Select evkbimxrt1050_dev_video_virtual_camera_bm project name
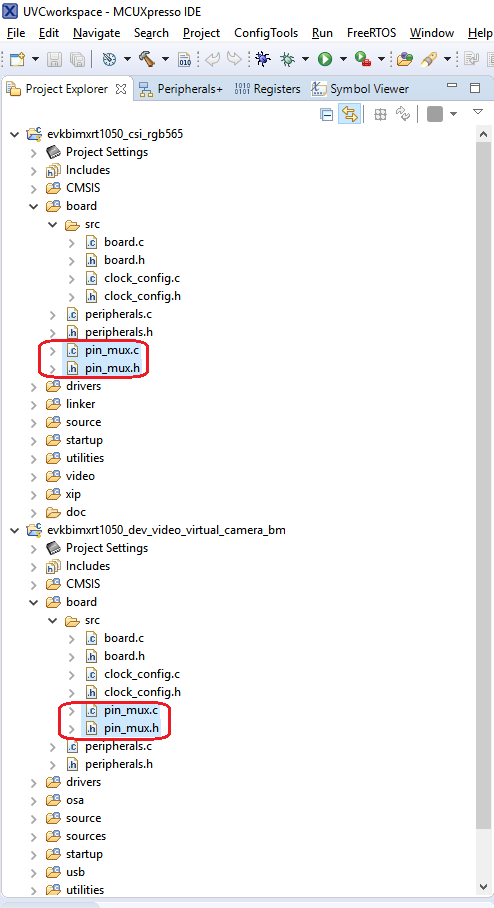 pos(166,530)
